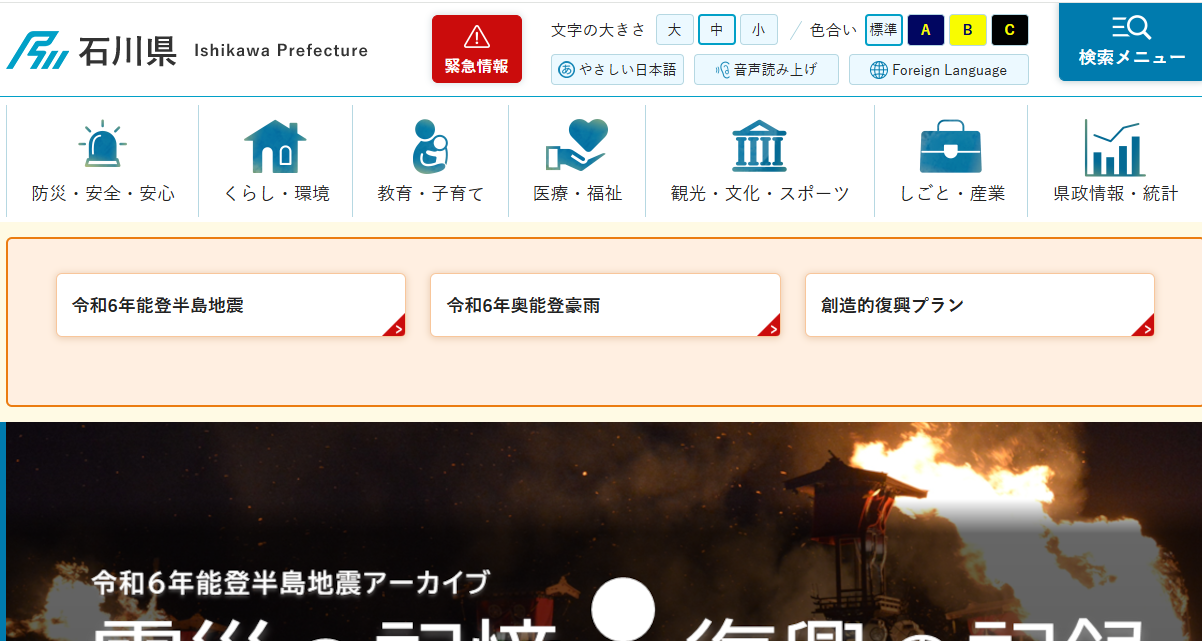Set text size to 大

[675, 30]
